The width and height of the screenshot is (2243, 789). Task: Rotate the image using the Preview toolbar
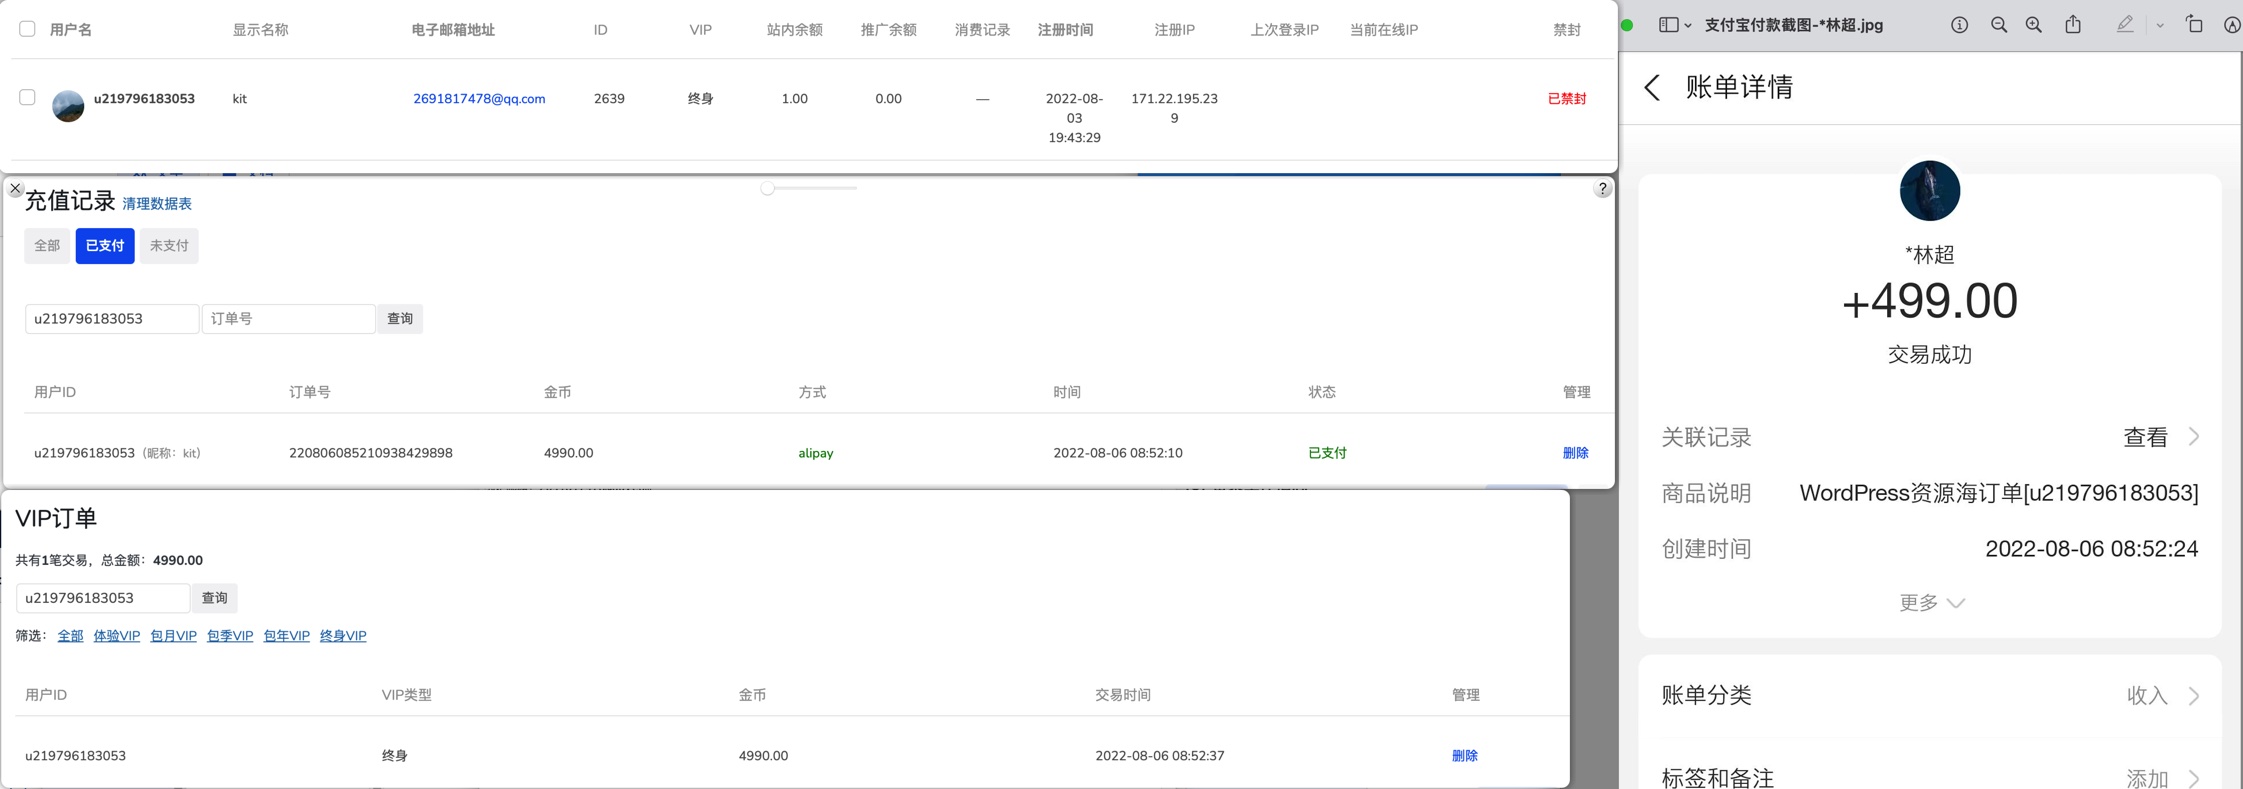[2194, 24]
